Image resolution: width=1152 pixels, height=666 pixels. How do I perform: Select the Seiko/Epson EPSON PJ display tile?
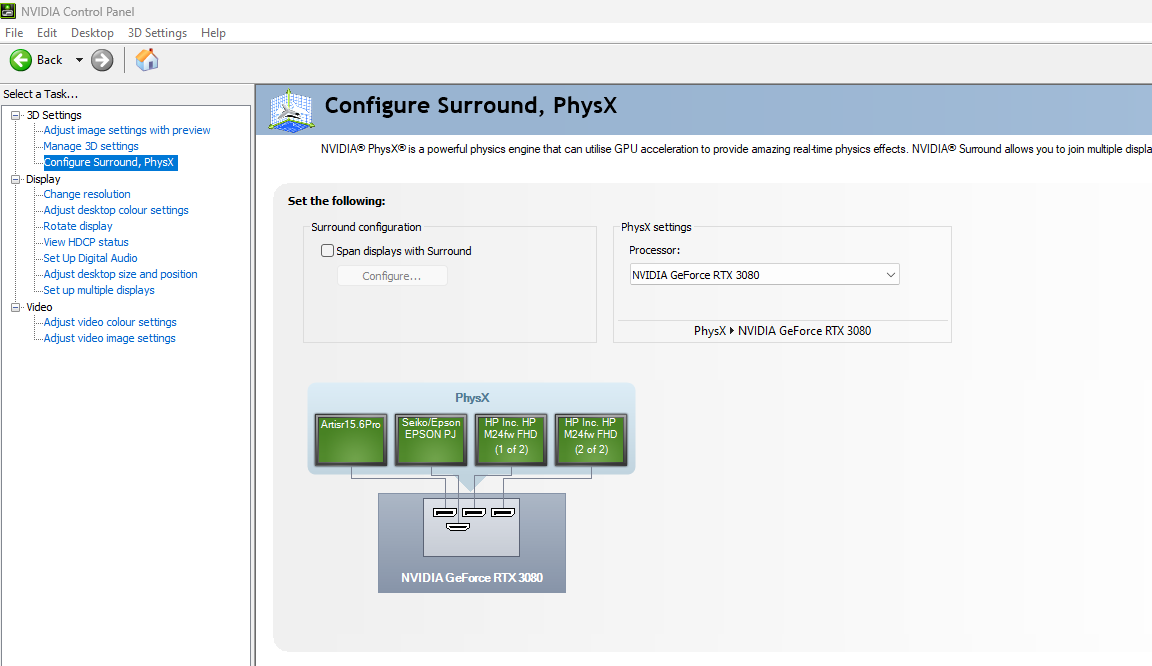click(x=431, y=440)
